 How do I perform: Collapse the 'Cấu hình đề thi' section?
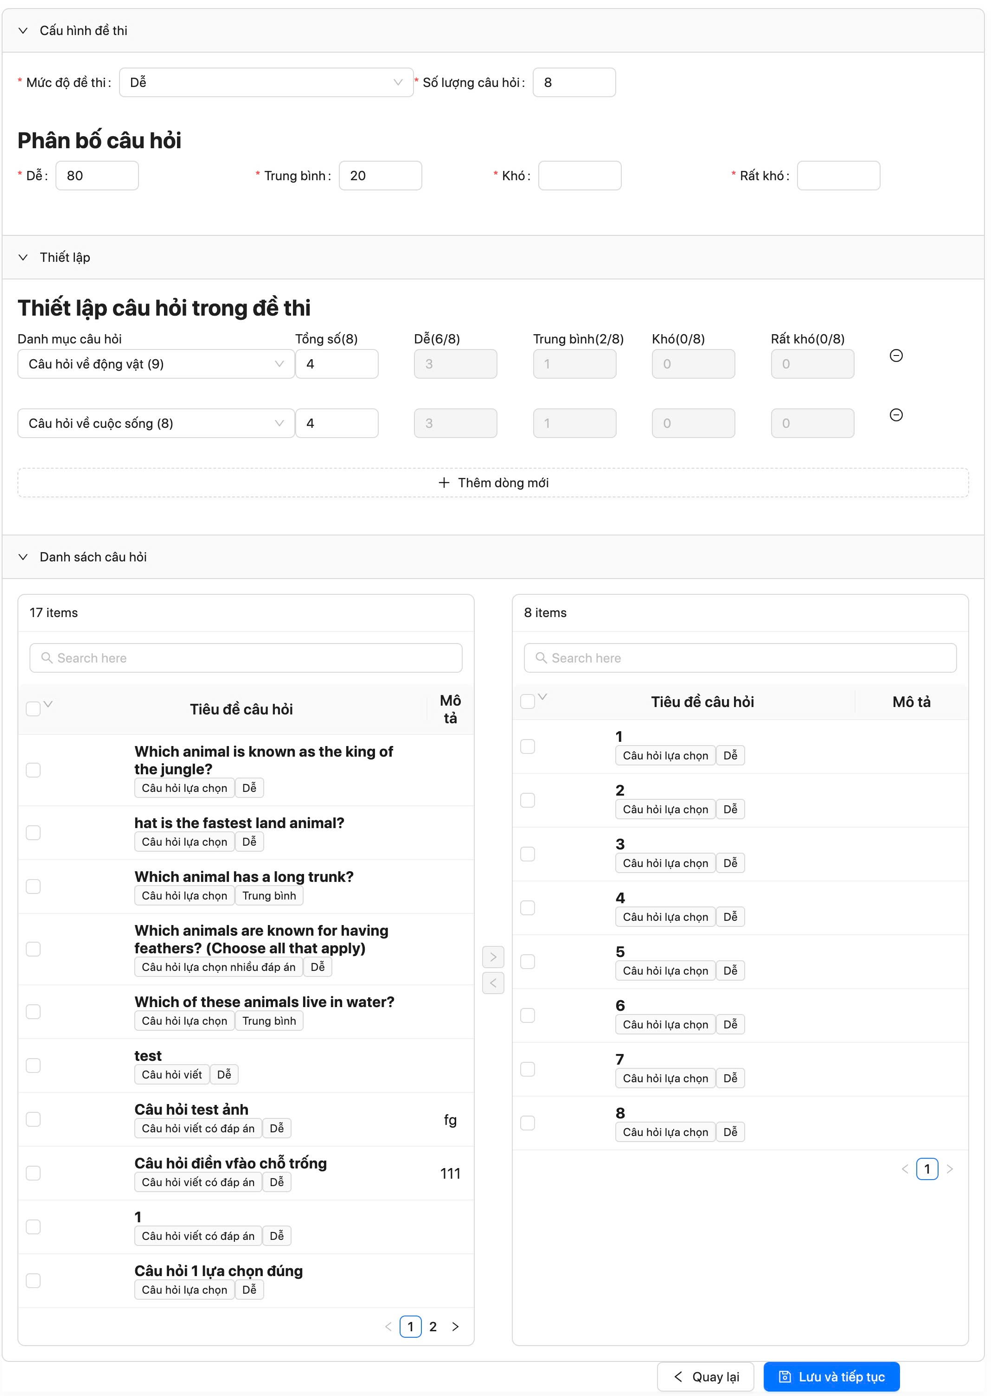pos(23,31)
